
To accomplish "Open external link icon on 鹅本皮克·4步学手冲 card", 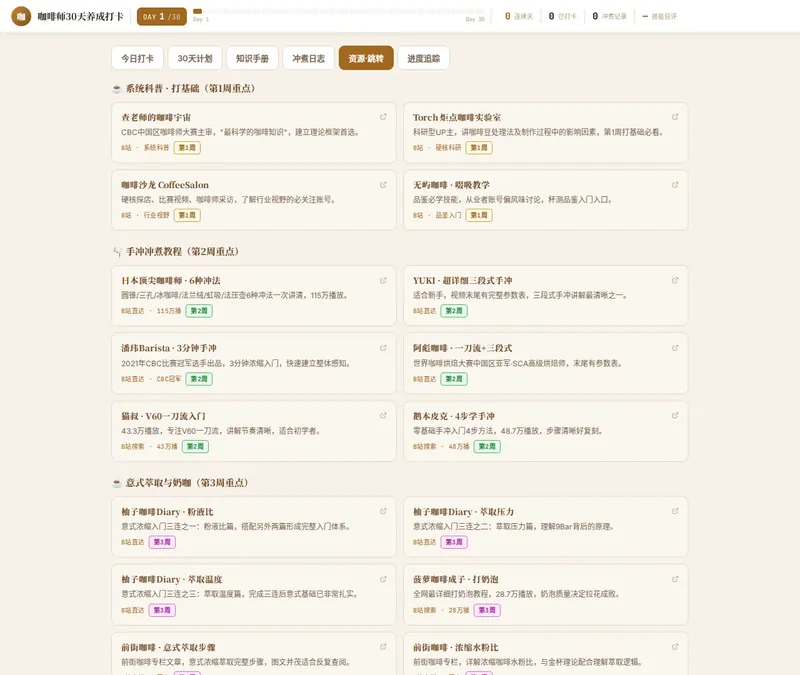I will 675,415.
